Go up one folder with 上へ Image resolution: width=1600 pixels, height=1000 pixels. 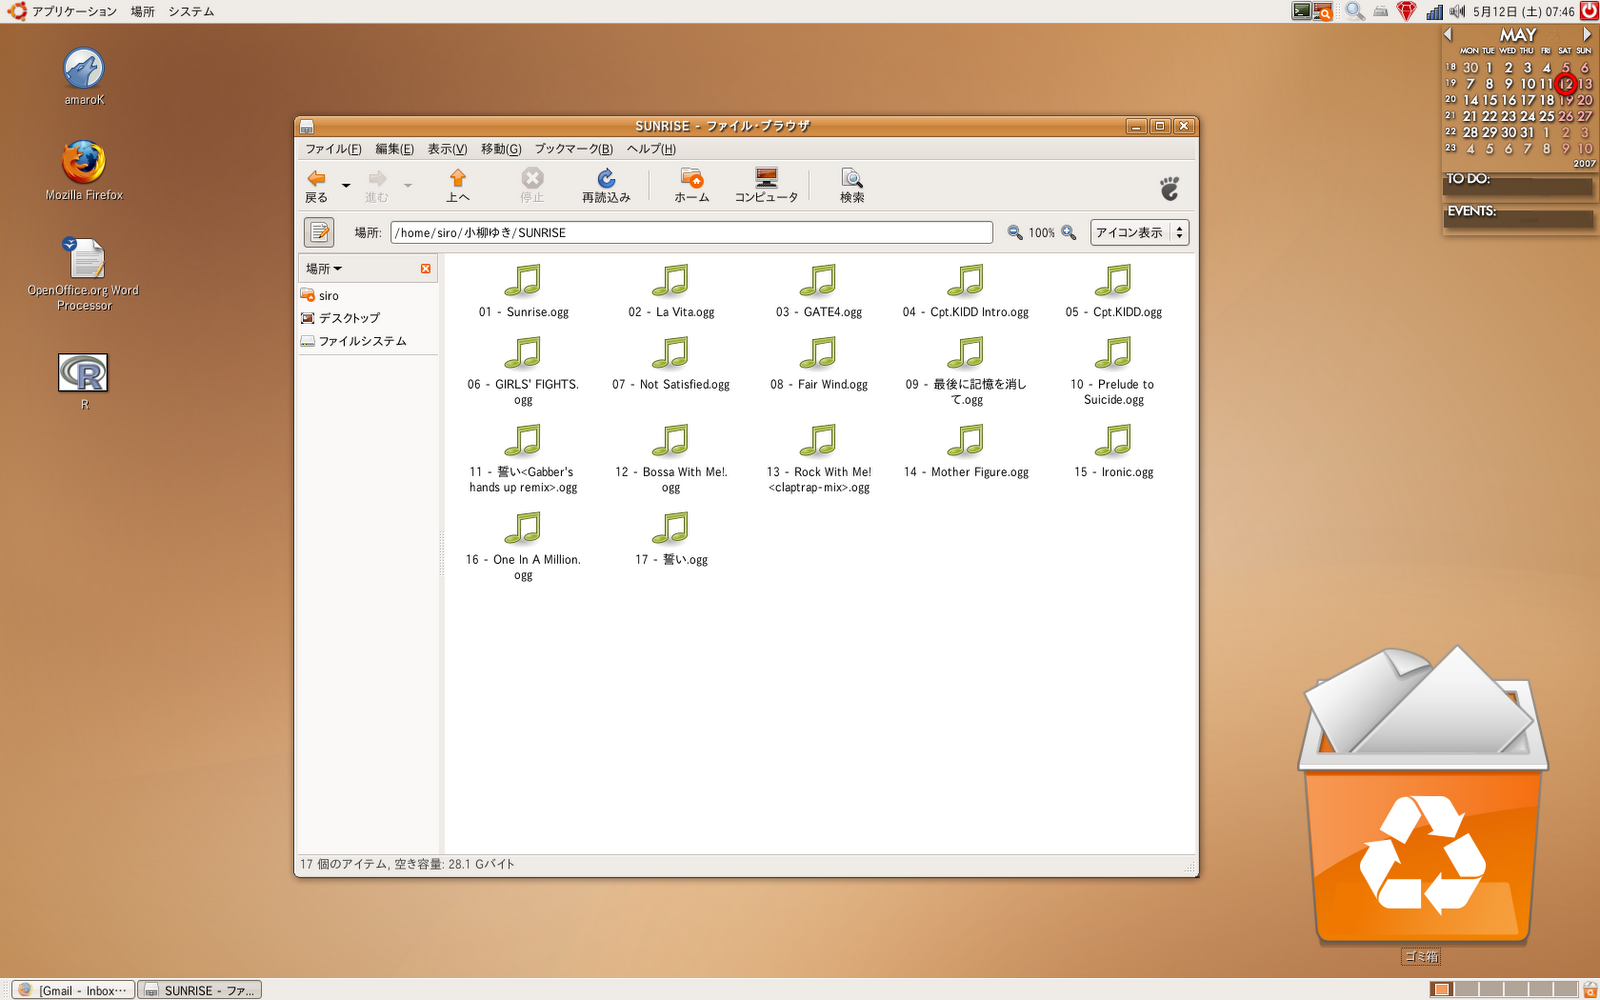click(458, 186)
